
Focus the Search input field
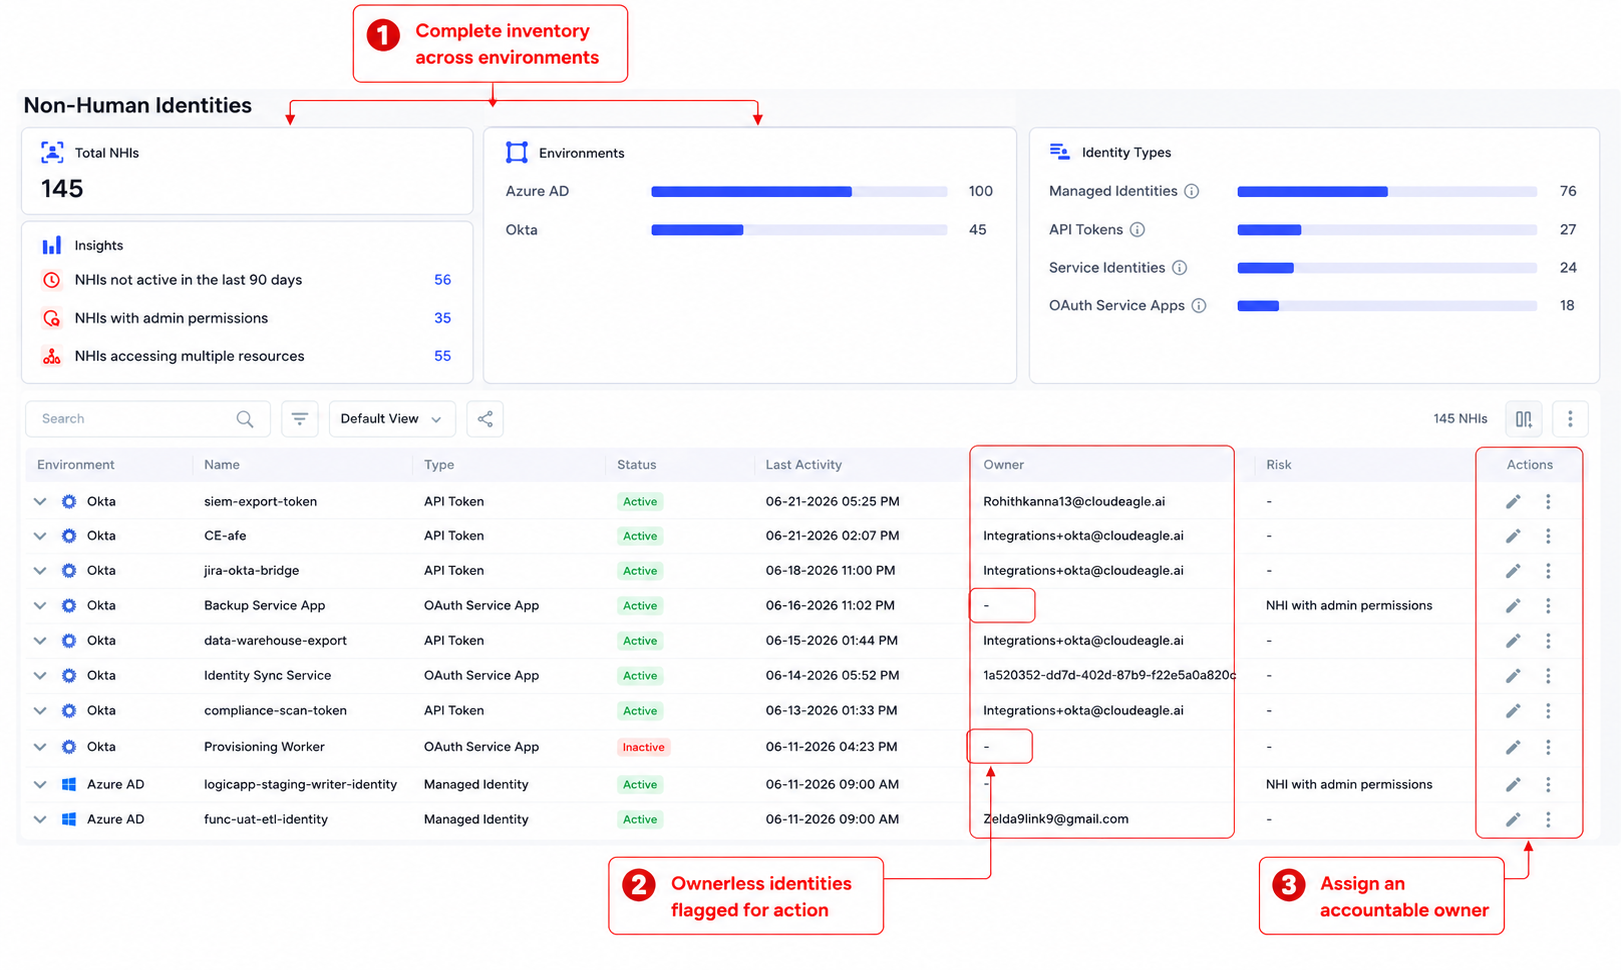148,419
